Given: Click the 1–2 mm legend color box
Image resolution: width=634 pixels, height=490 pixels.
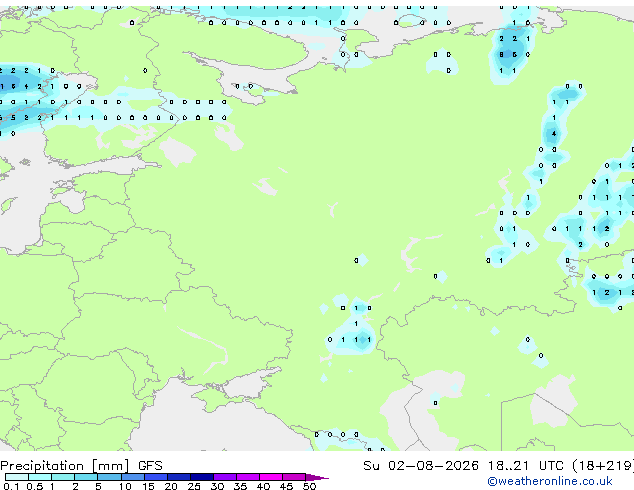Looking at the screenshot, I should coord(63,477).
